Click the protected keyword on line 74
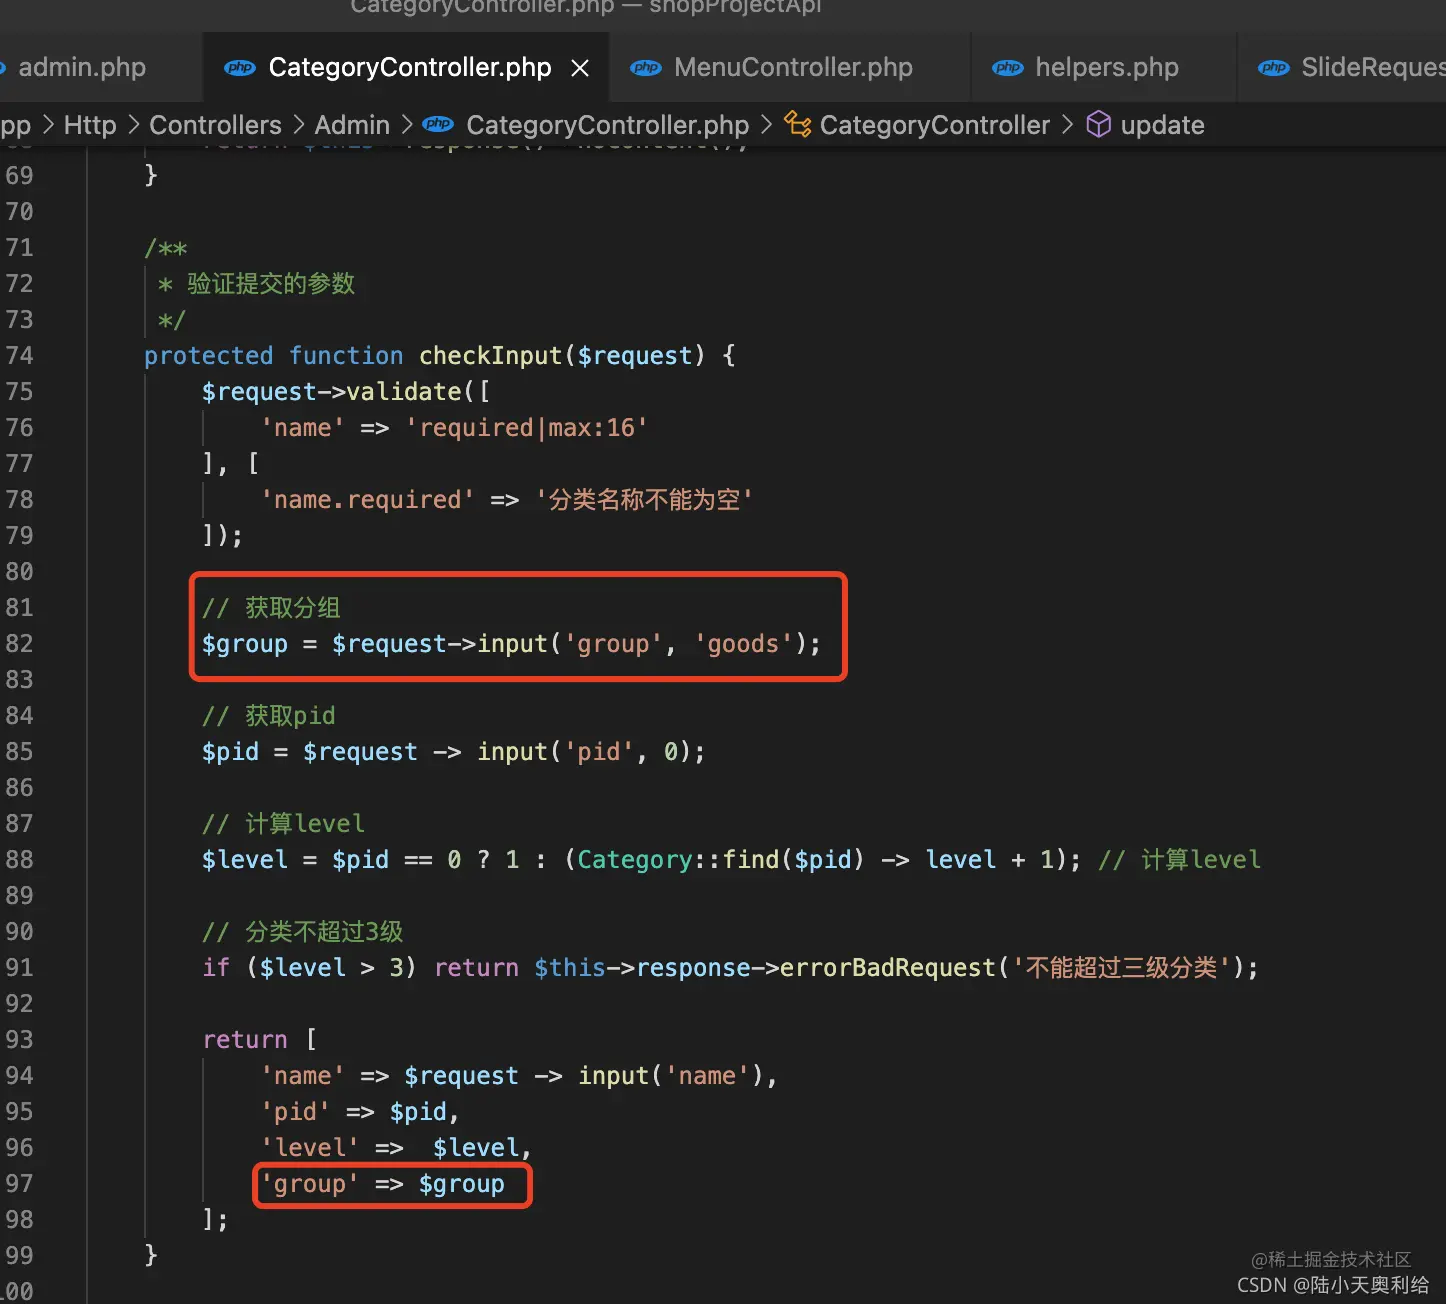This screenshot has width=1446, height=1304. click(x=208, y=356)
